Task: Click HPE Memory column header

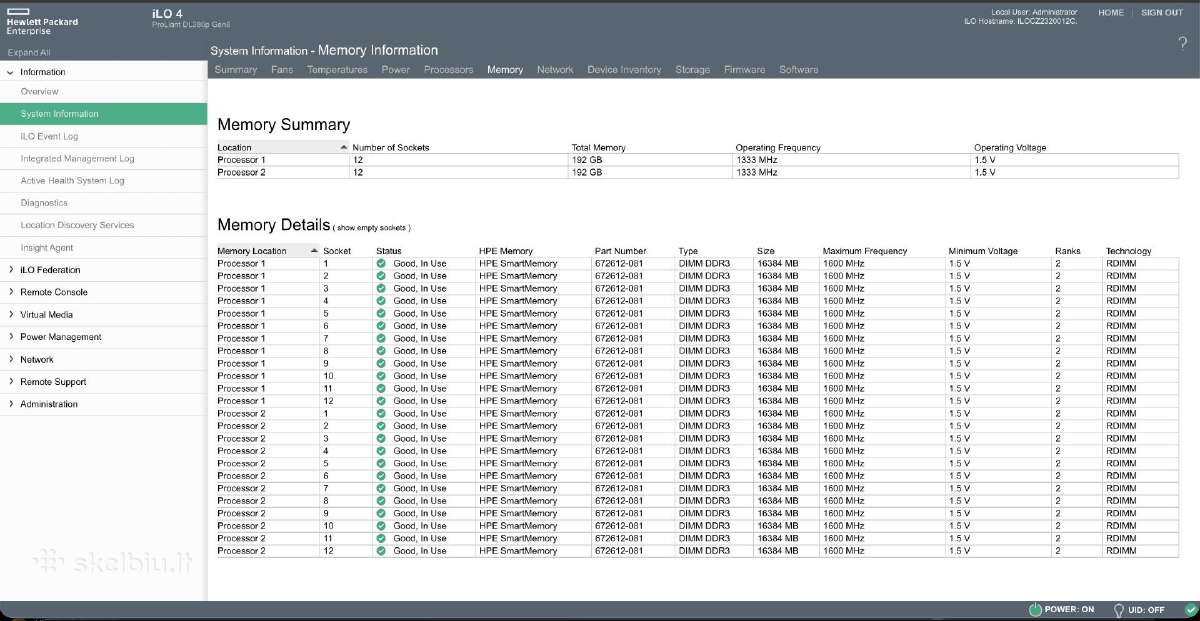Action: [x=506, y=251]
